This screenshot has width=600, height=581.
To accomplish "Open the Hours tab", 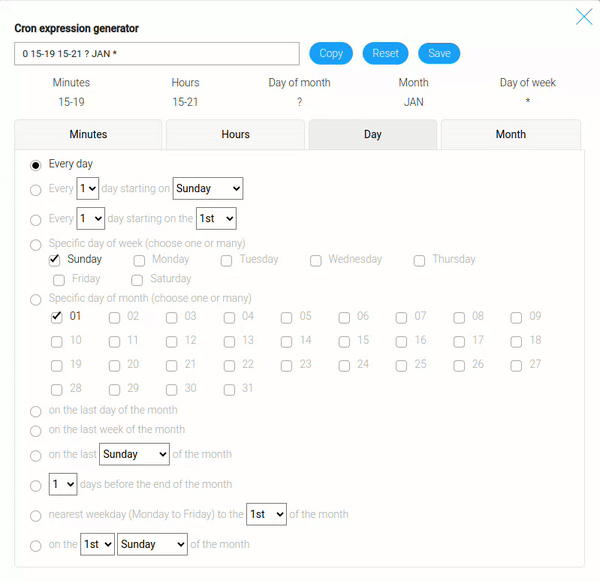I will click(x=235, y=135).
